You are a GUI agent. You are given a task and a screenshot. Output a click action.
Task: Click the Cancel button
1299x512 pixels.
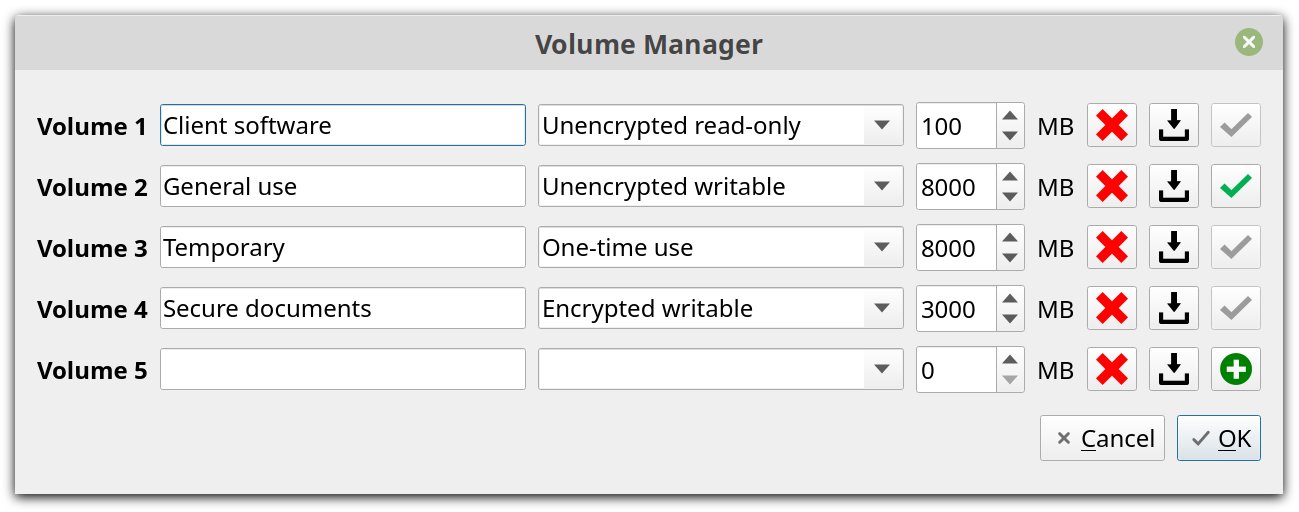[x=1102, y=438]
